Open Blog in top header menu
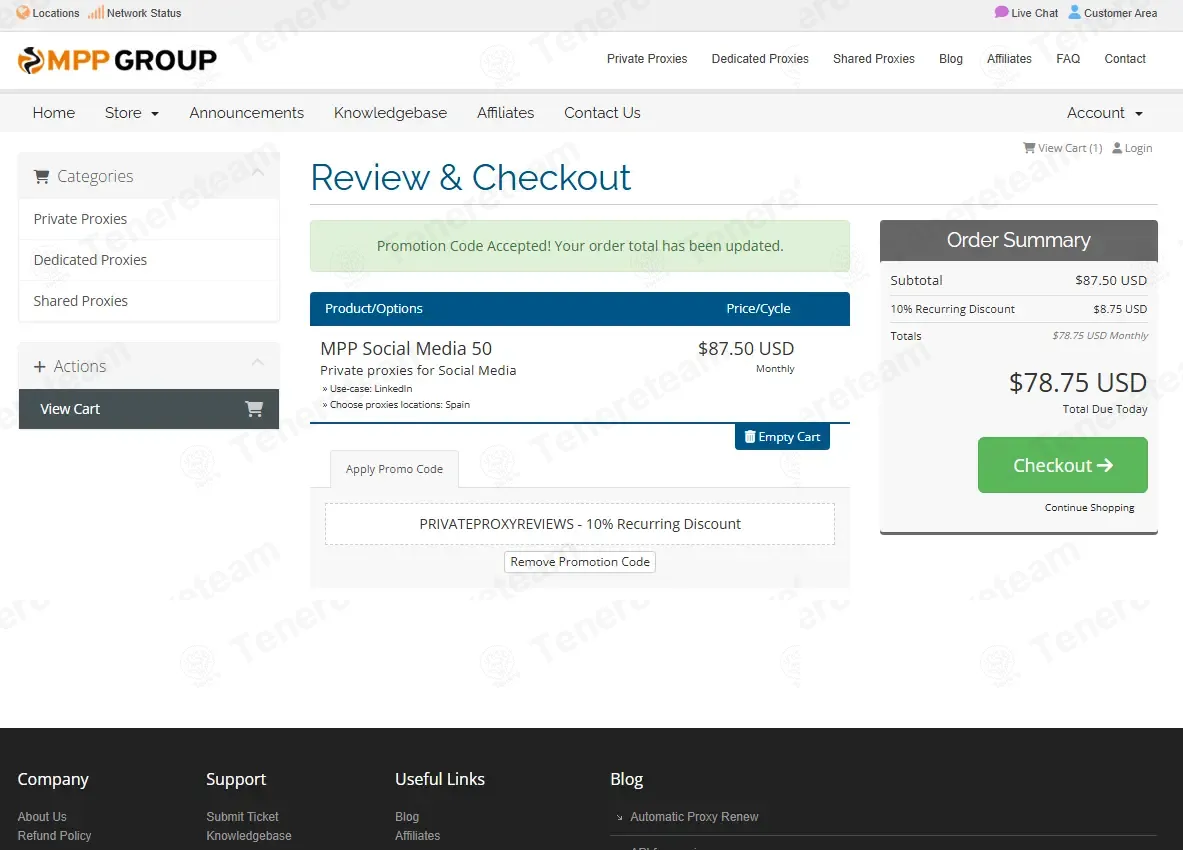Viewport: 1183px width, 850px height. (951, 59)
